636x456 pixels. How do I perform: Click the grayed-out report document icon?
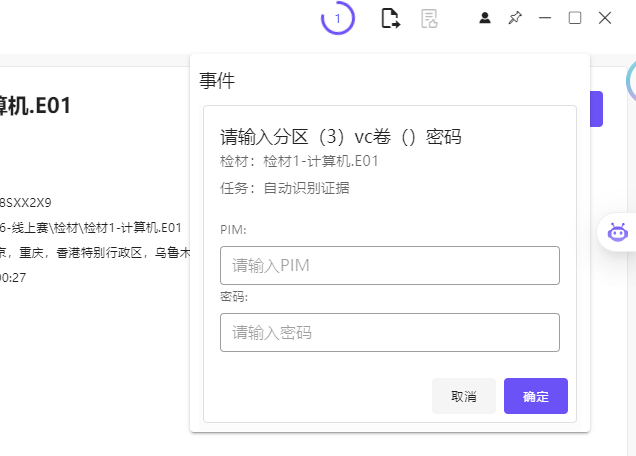coord(430,18)
